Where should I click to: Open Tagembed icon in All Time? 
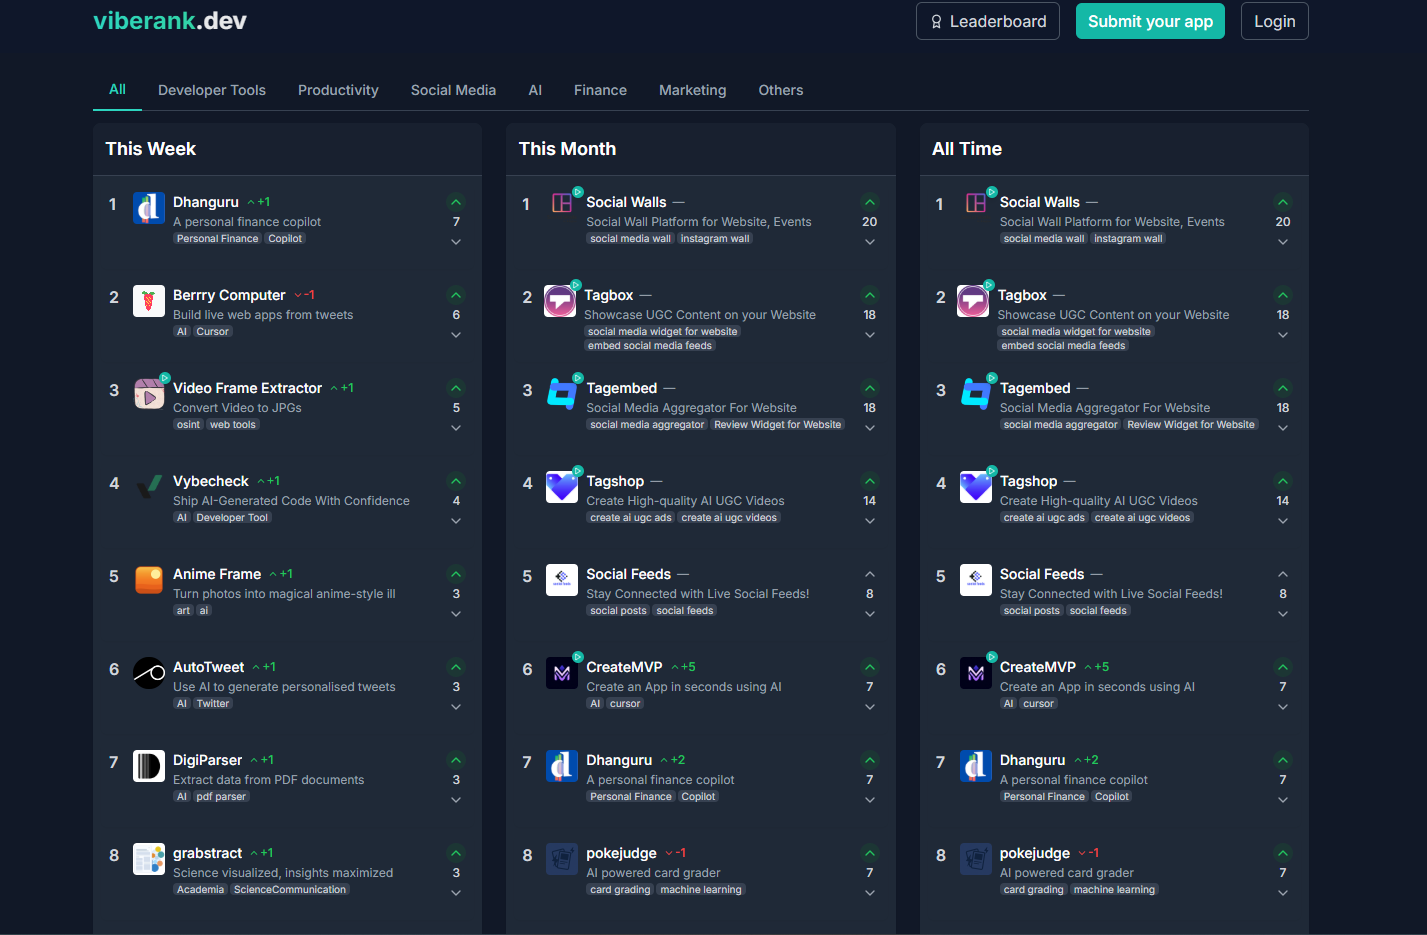pos(976,394)
